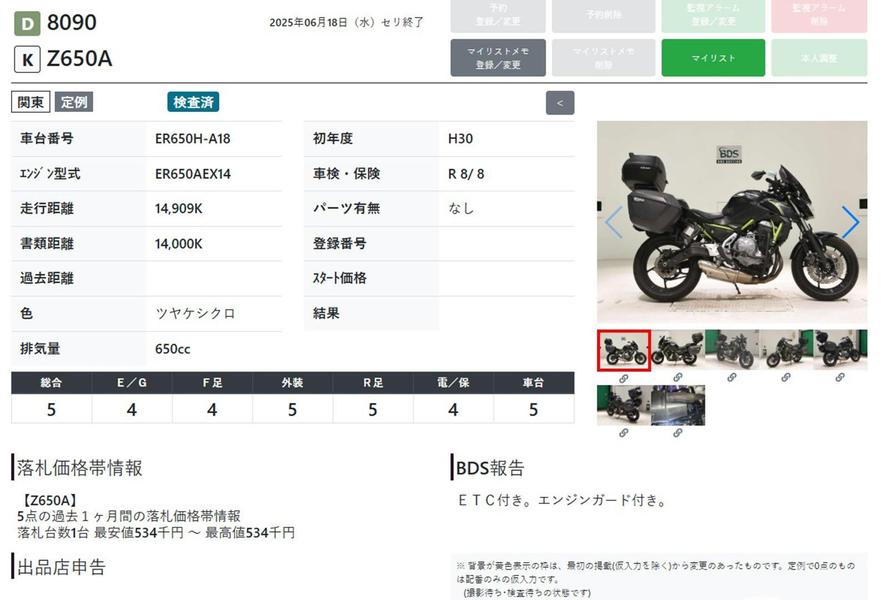The height and width of the screenshot is (600, 887).
Task: Collapse the panel with the '<' button
Action: click(x=560, y=102)
